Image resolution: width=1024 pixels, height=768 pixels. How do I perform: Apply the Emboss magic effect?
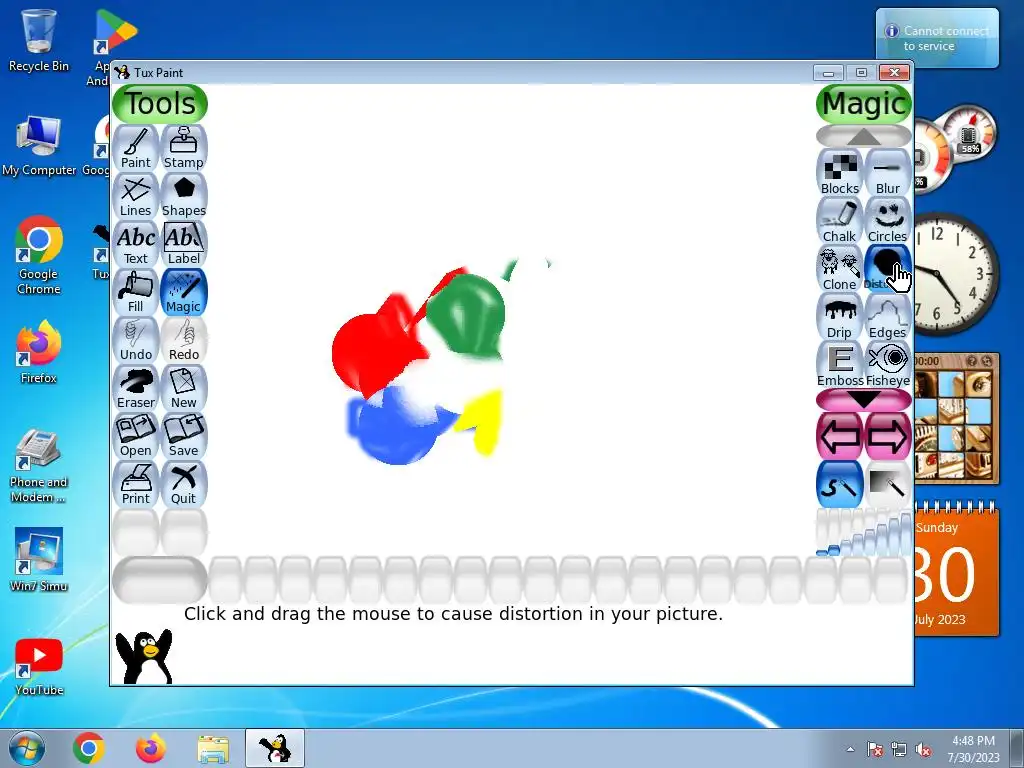pos(840,364)
